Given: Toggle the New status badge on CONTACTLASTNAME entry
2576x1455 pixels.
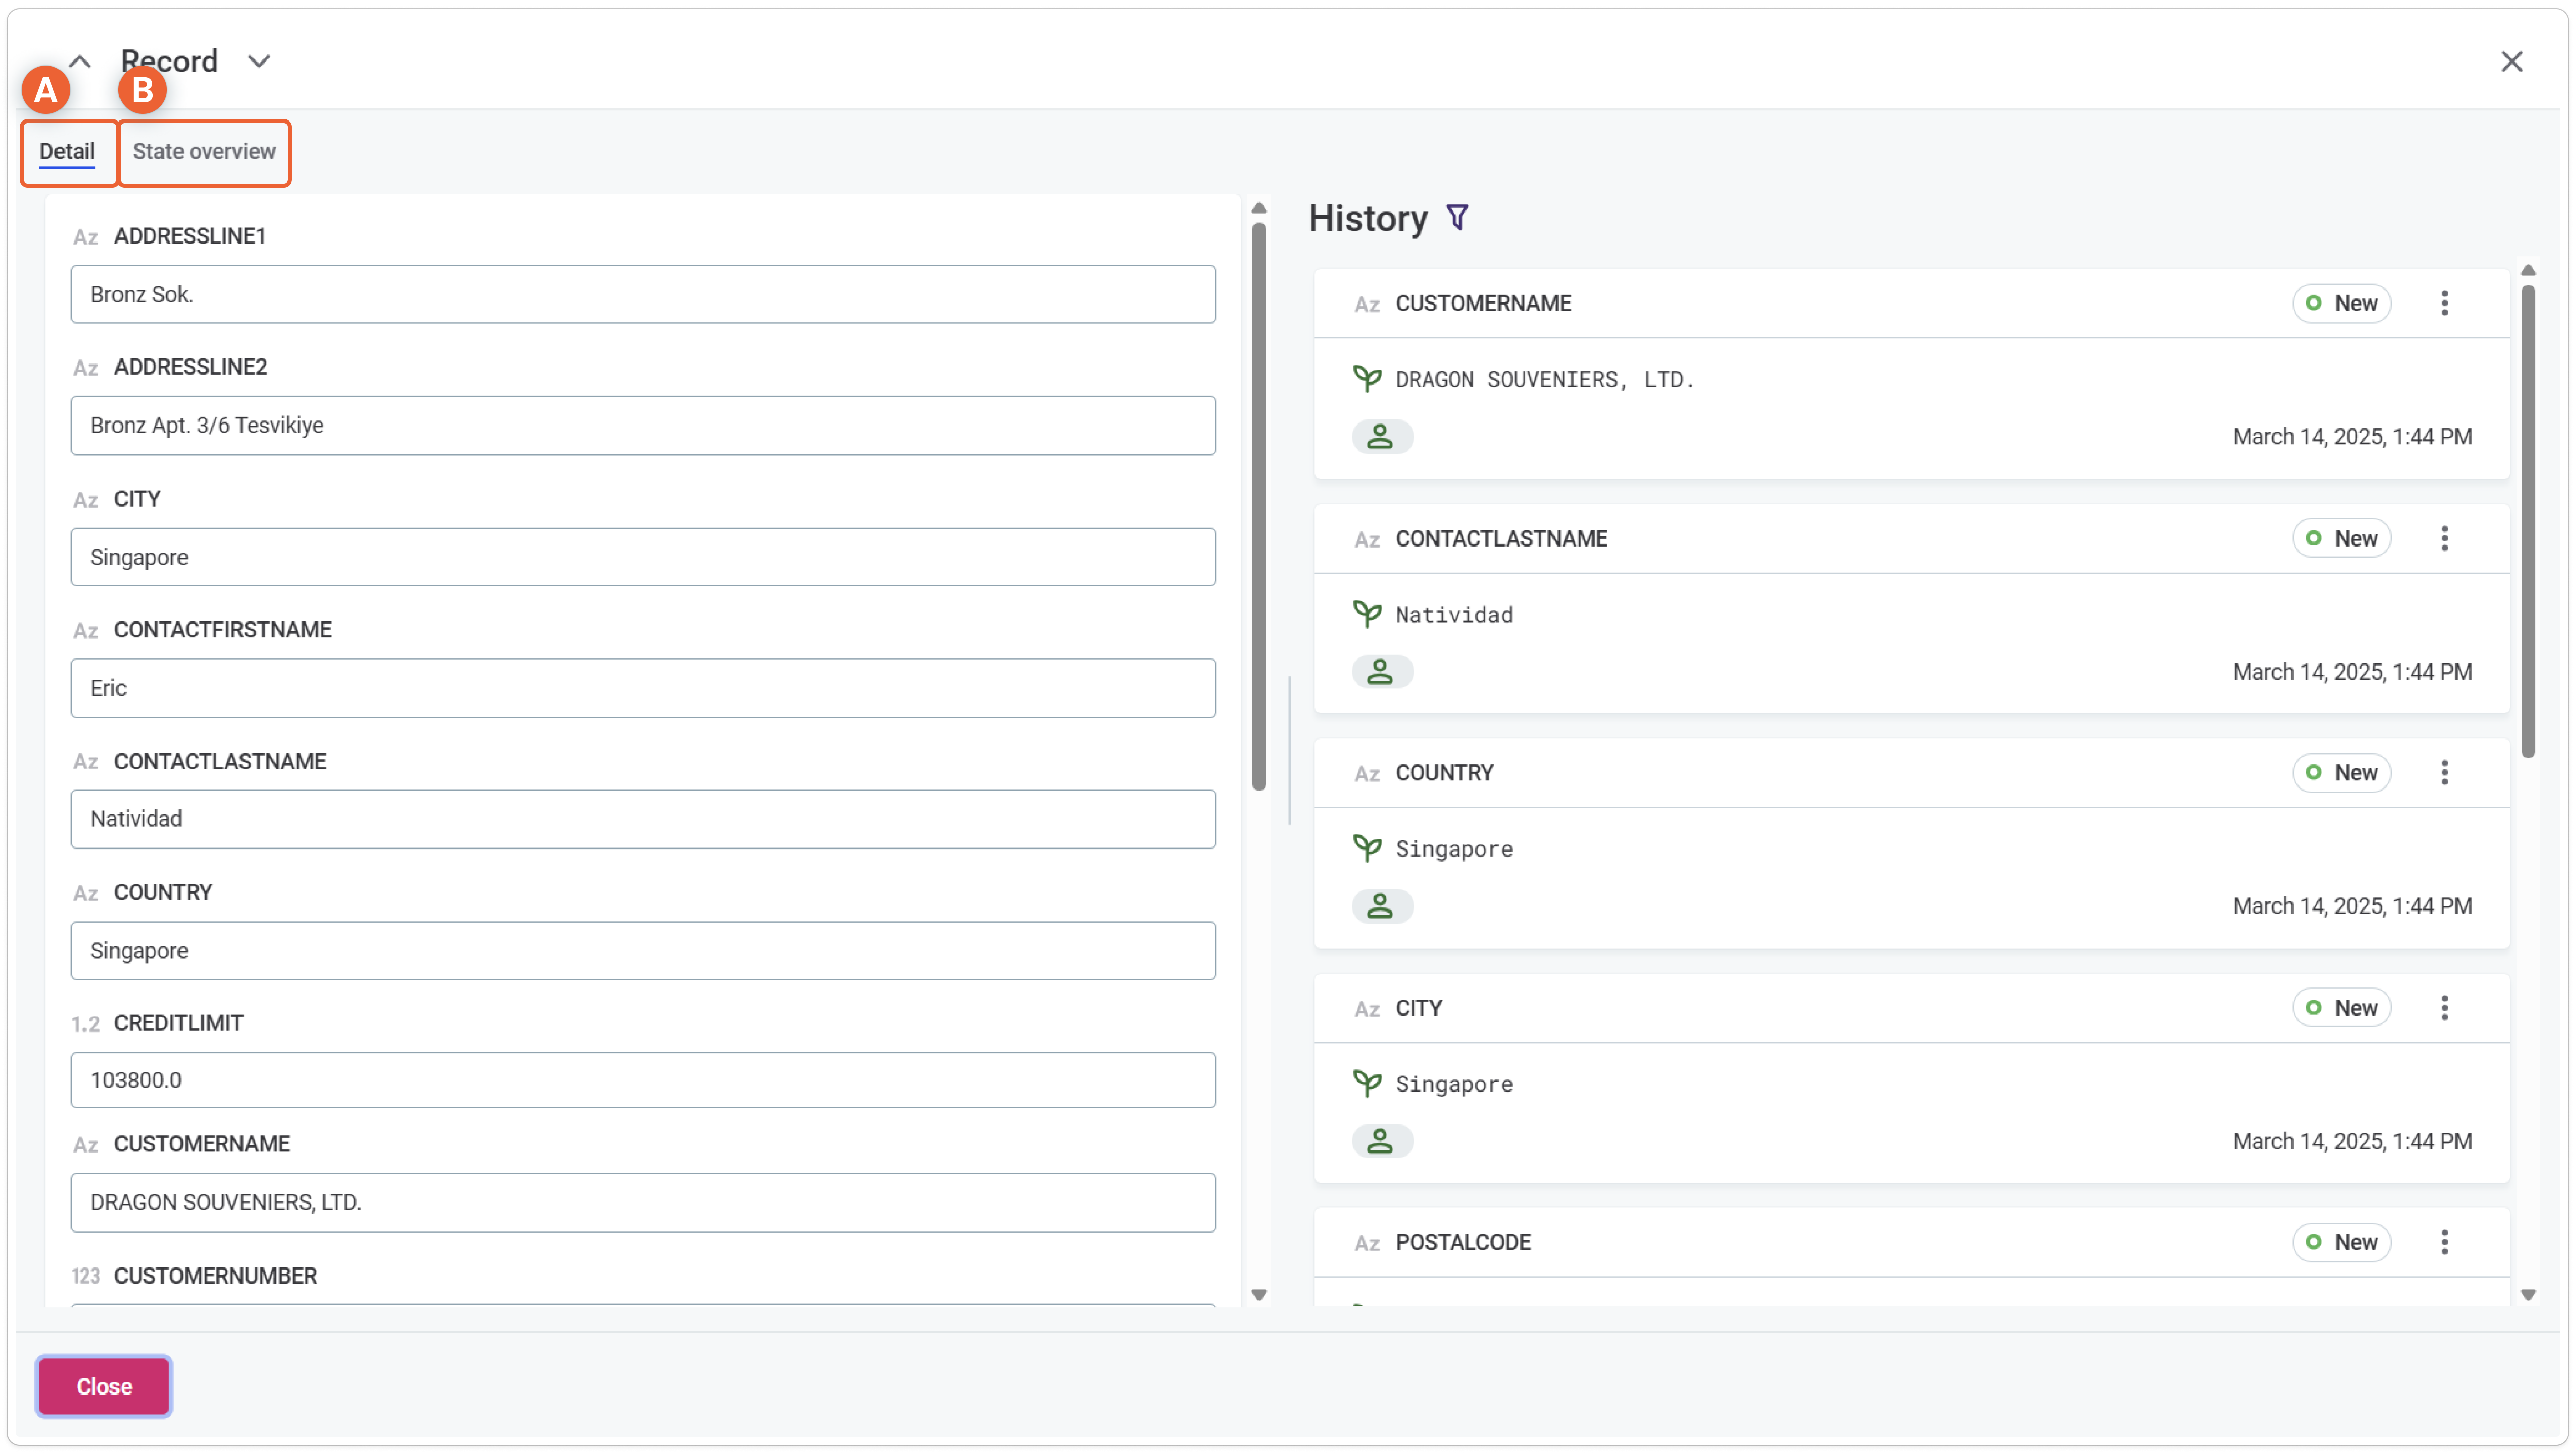Looking at the screenshot, I should point(2342,537).
